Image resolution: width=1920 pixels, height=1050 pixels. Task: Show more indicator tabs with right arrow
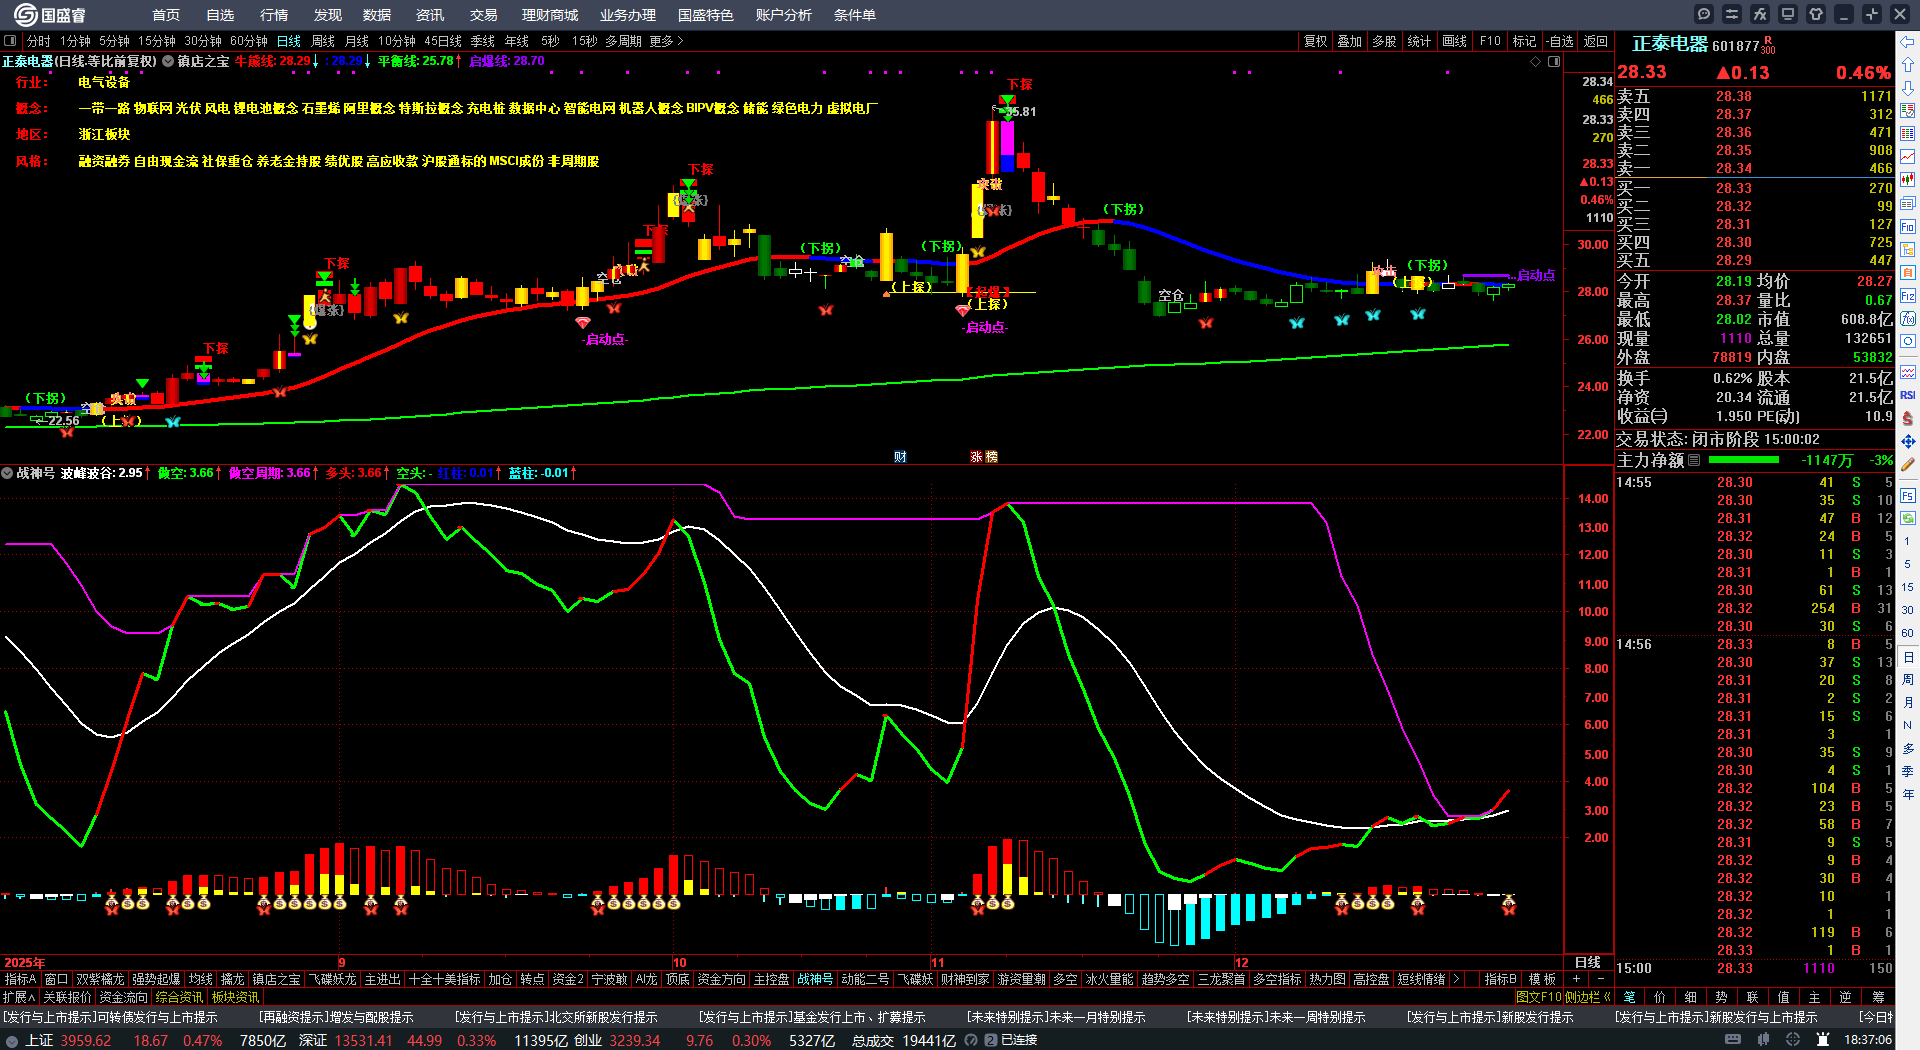click(x=1456, y=979)
